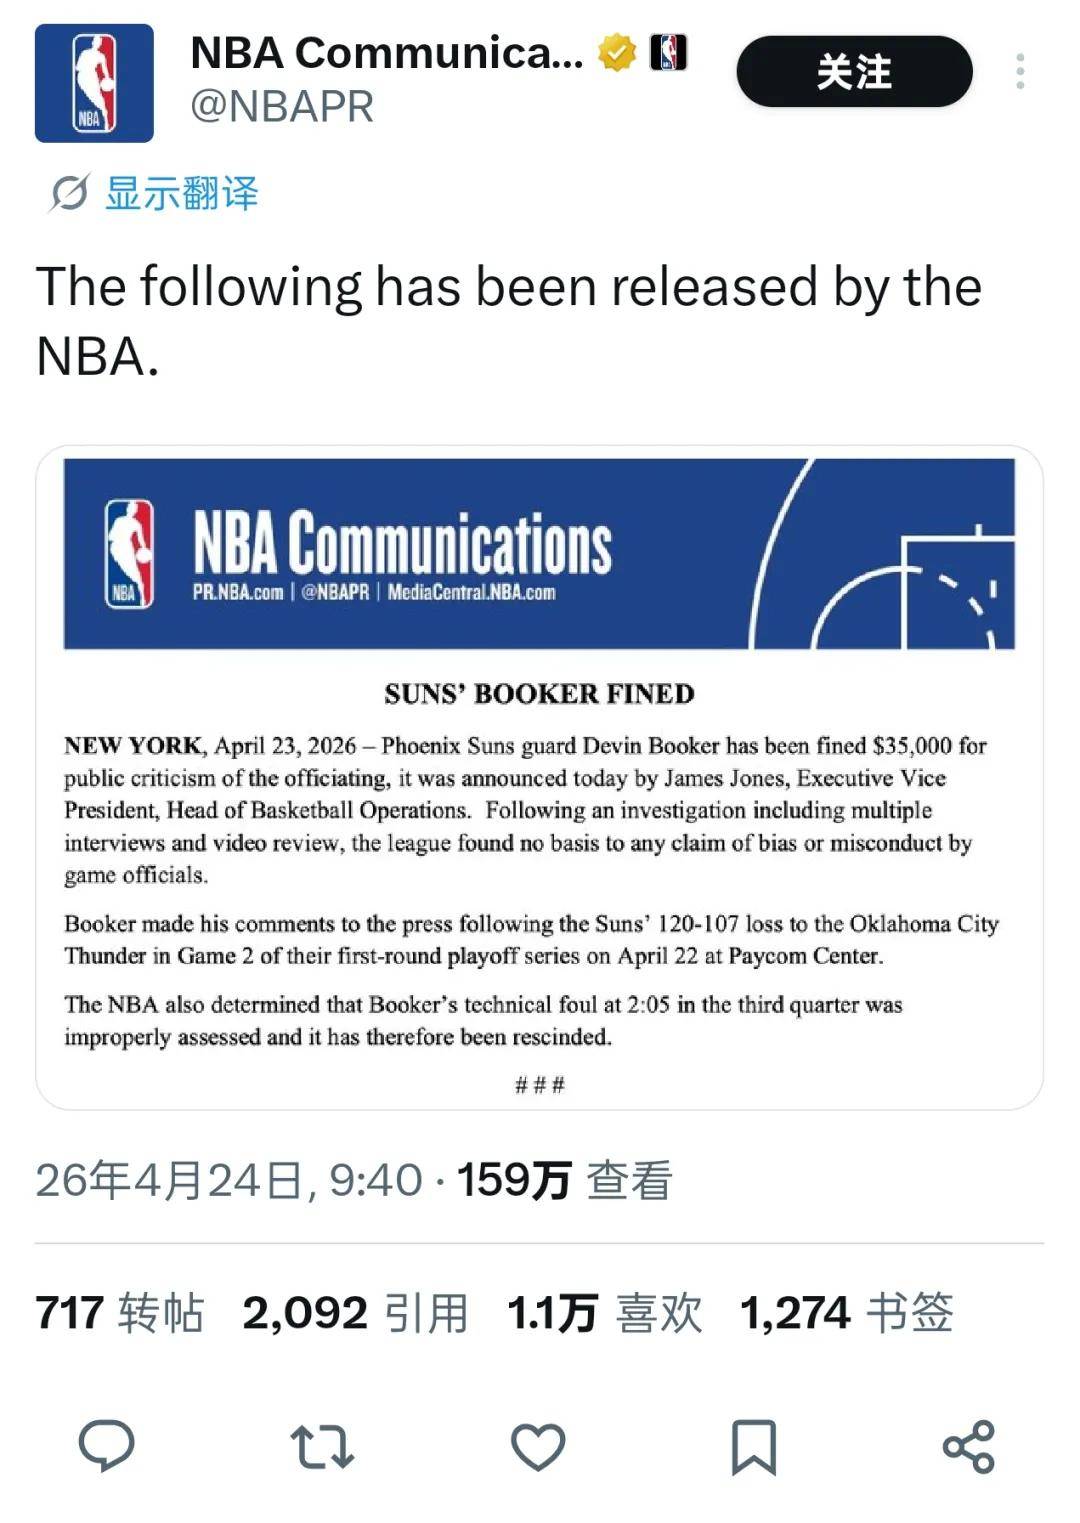Open NBA Communications profile avatar

coord(94,83)
